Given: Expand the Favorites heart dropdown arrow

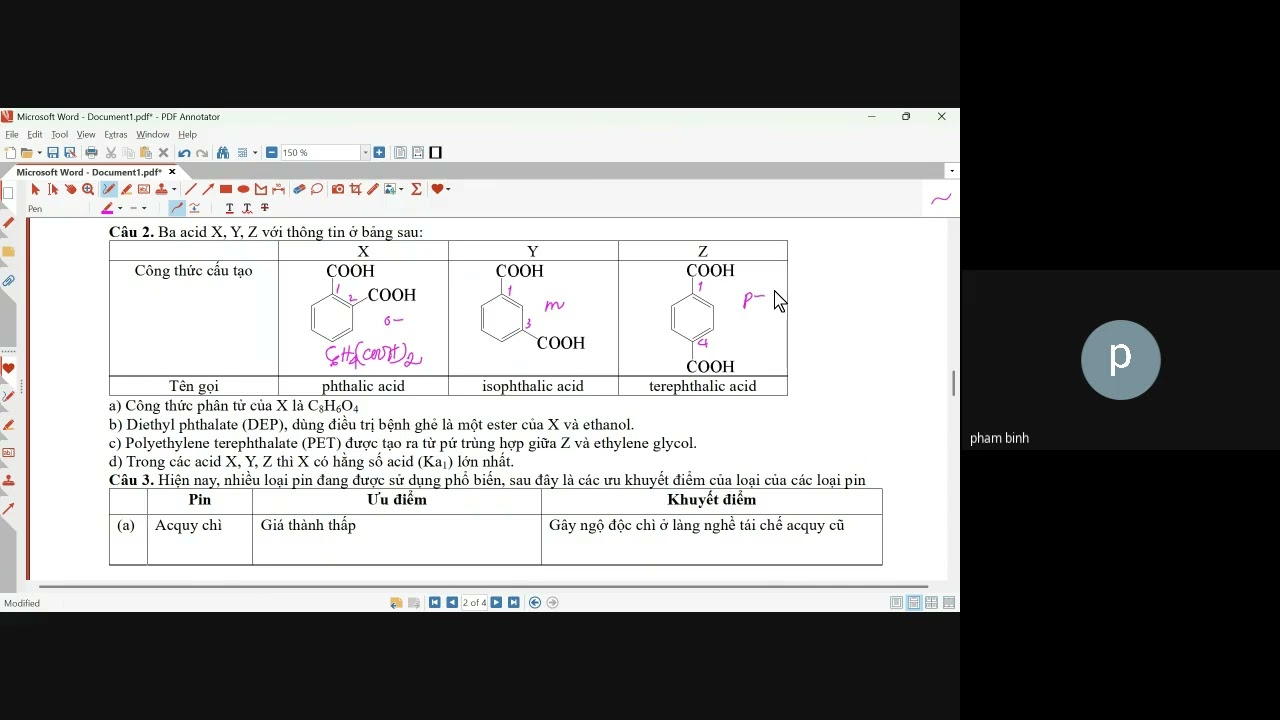Looking at the screenshot, I should pyautogui.click(x=448, y=189).
